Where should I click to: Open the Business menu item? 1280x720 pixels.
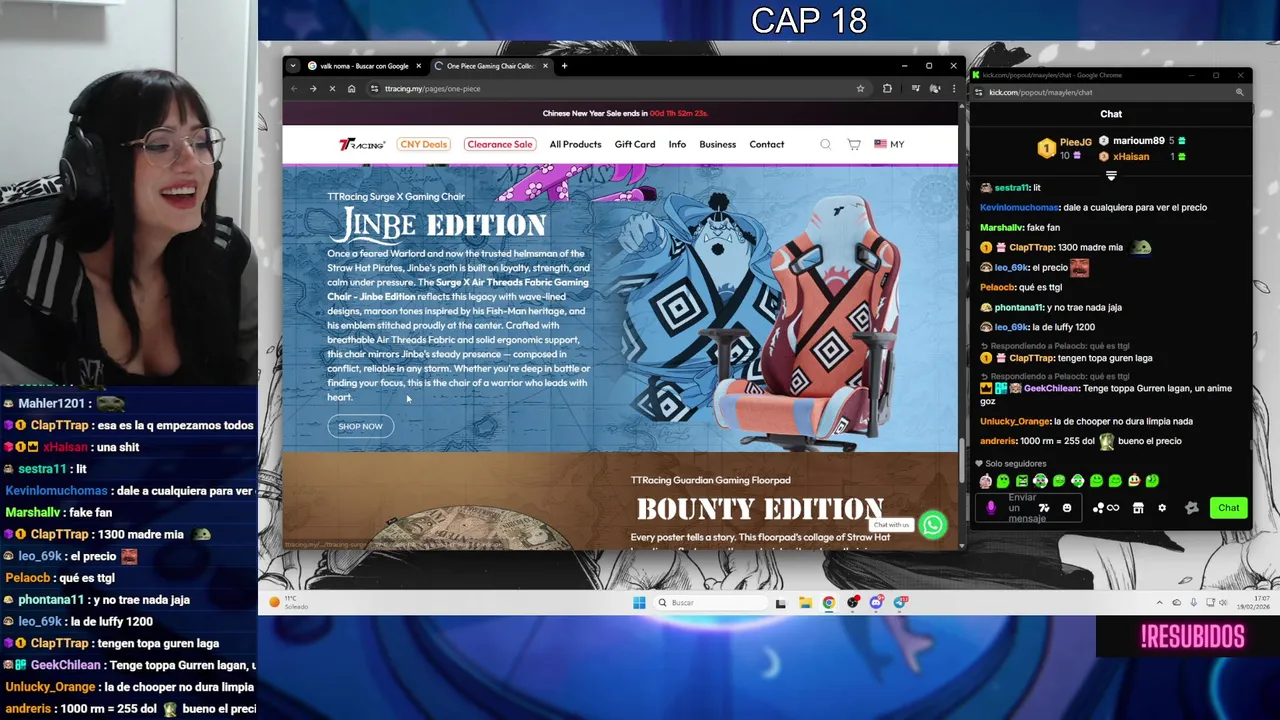coord(717,144)
